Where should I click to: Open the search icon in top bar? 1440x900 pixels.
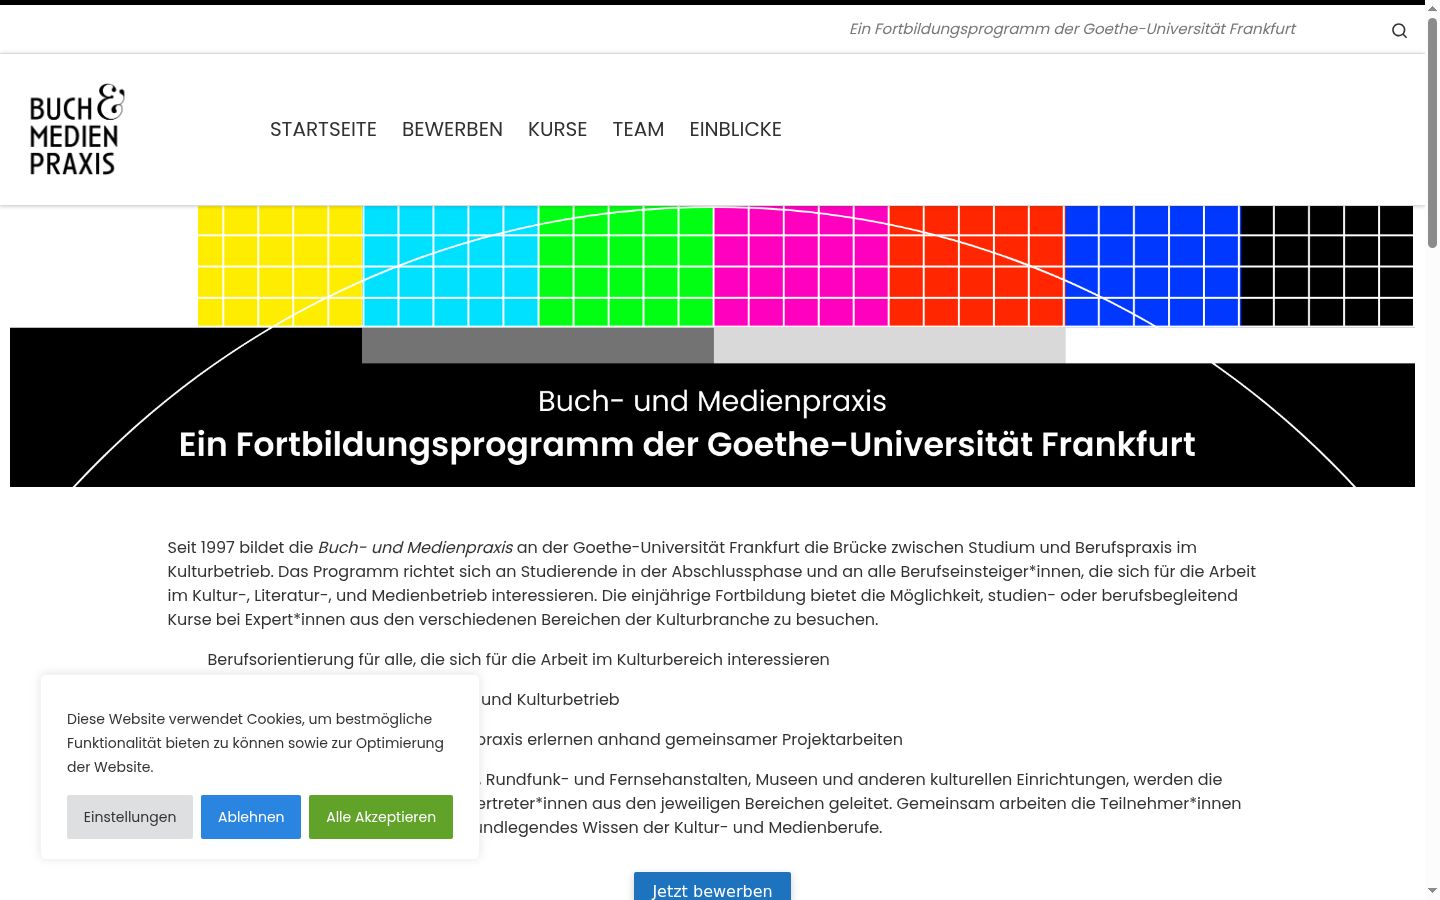tap(1399, 30)
